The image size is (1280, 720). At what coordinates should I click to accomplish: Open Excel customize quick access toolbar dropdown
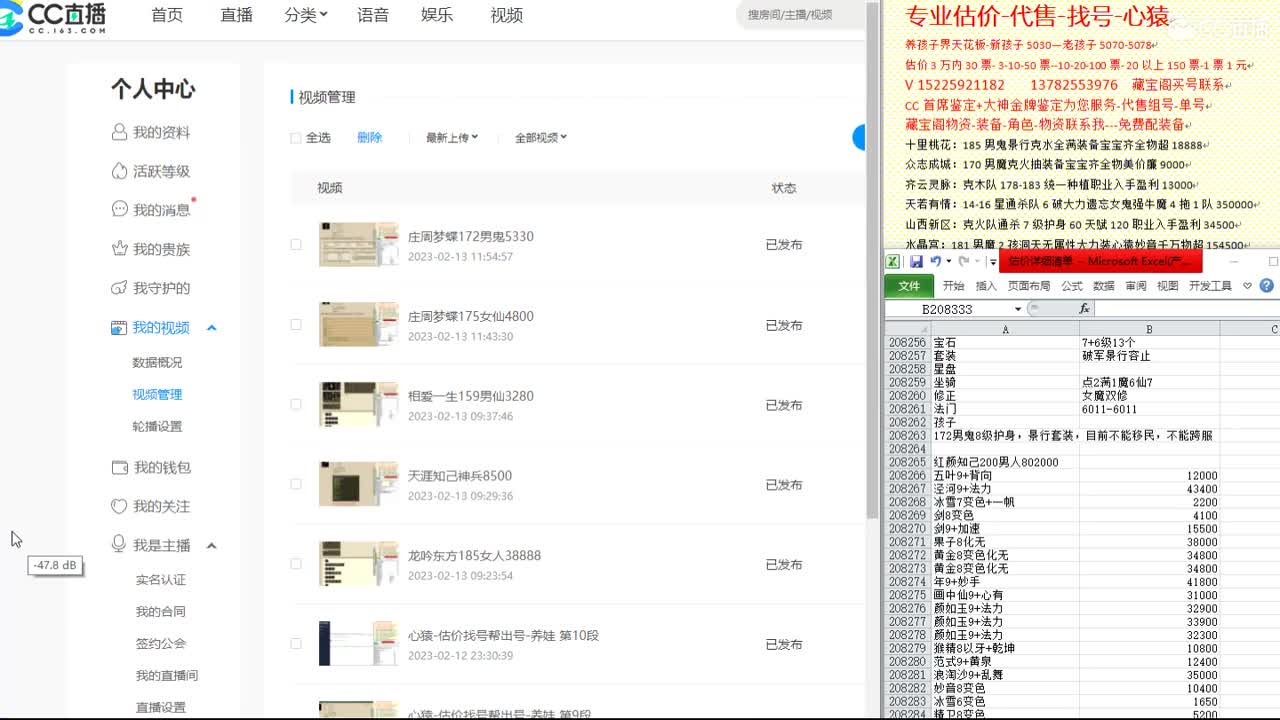992,262
